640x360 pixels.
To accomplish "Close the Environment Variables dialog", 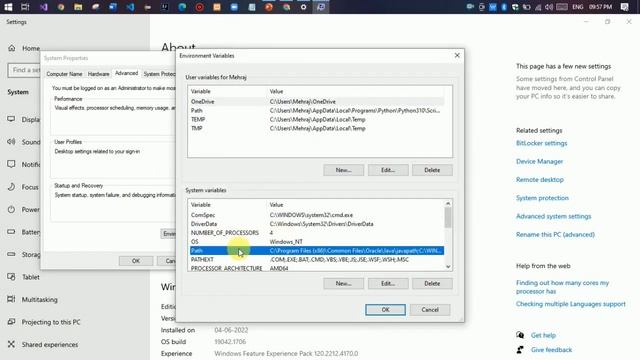I will tap(457, 55).
